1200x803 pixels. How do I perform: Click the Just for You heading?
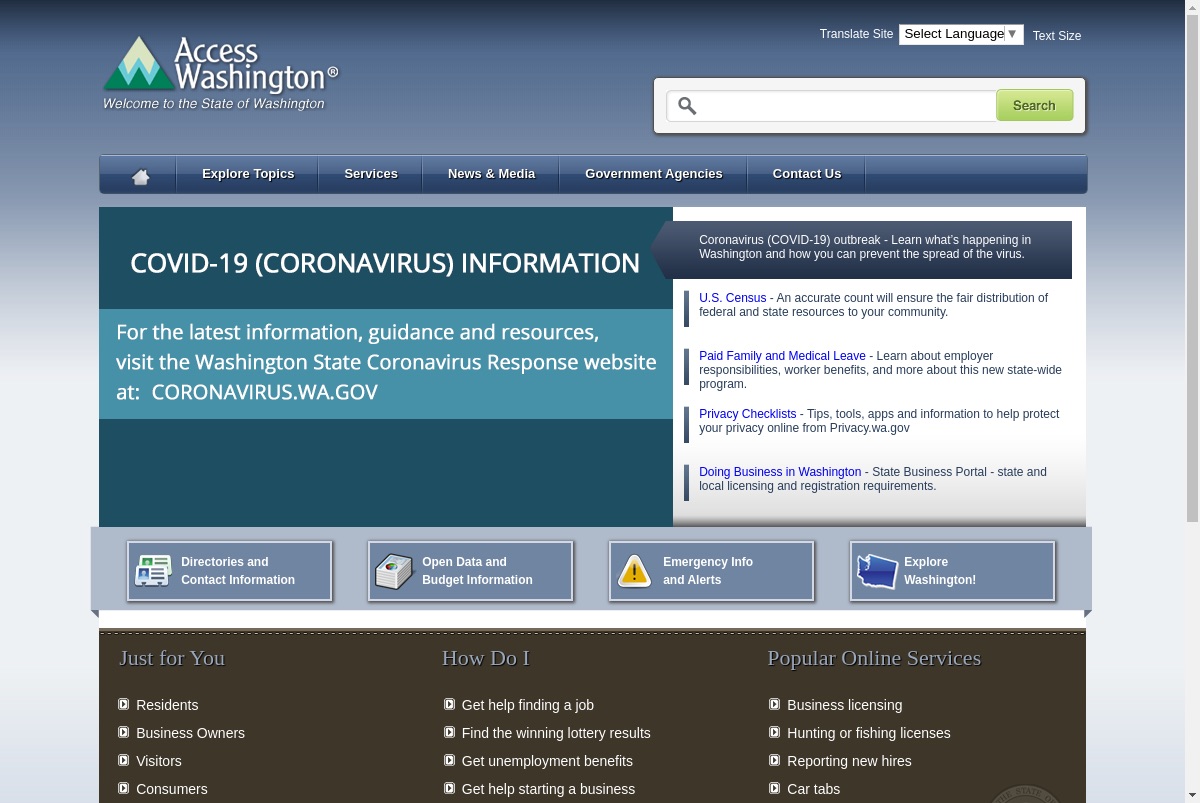pos(172,658)
